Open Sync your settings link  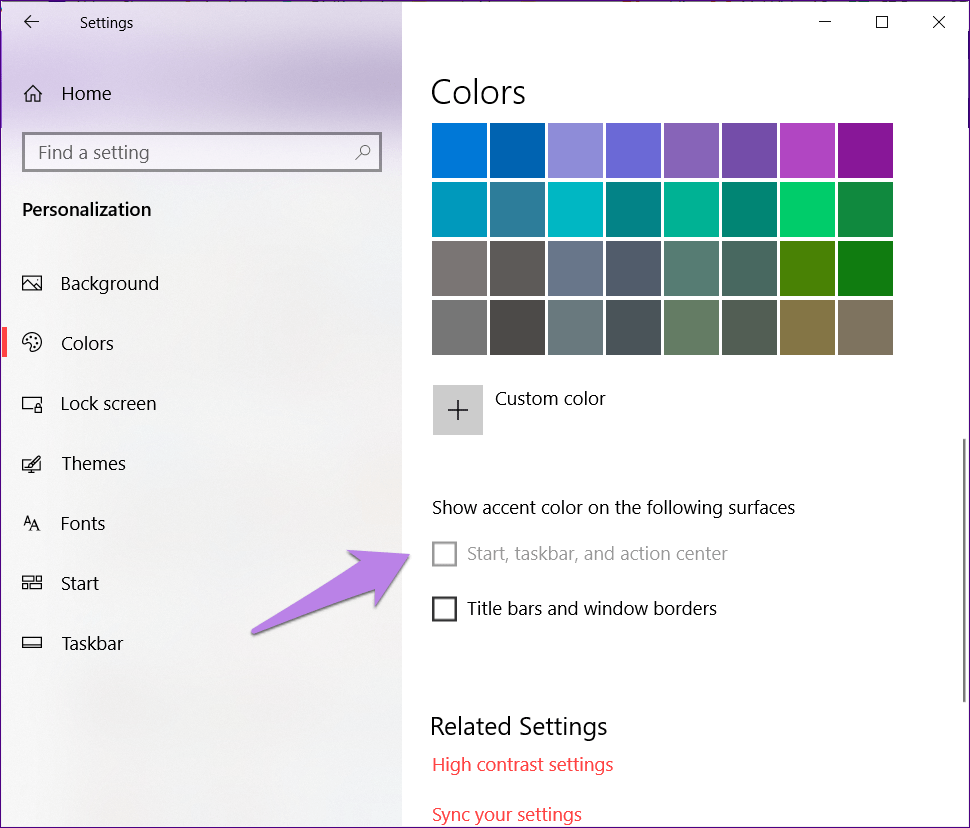pyautogui.click(x=506, y=815)
